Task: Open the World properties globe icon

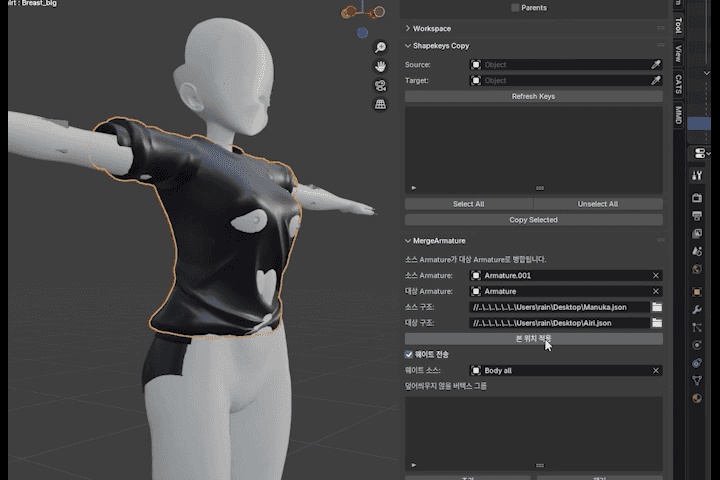Action: [x=697, y=269]
